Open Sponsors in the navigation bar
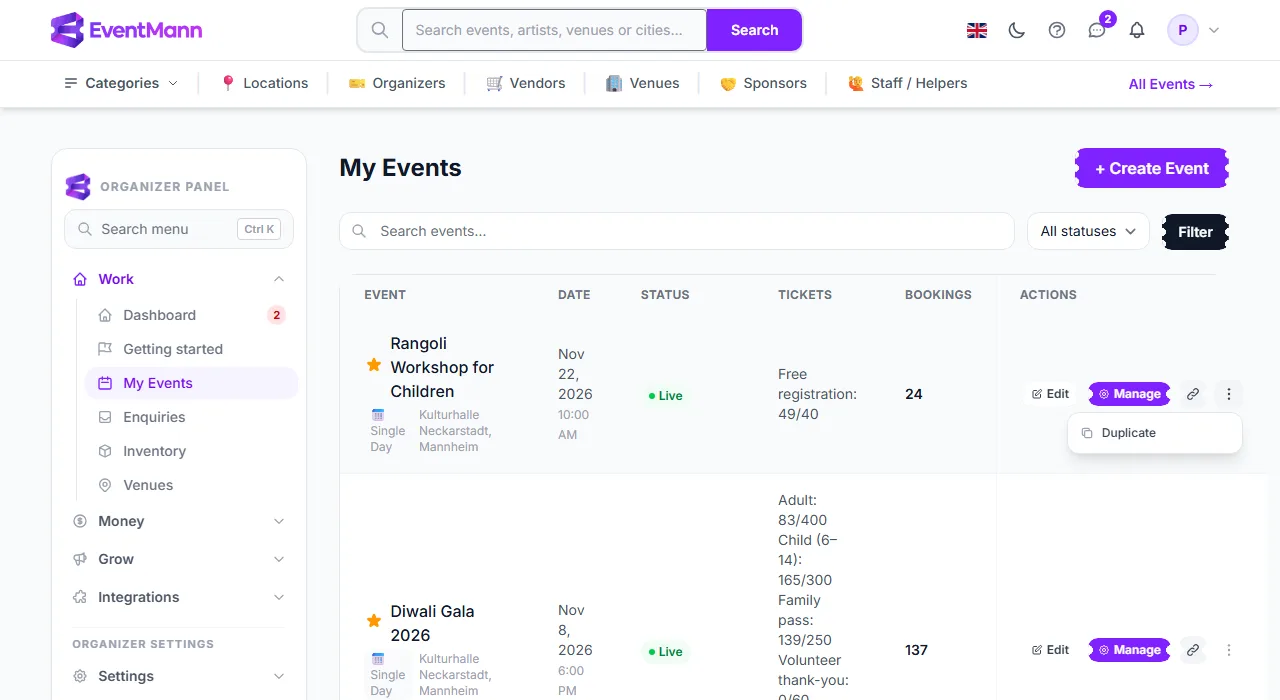This screenshot has width=1280, height=700. [x=763, y=83]
